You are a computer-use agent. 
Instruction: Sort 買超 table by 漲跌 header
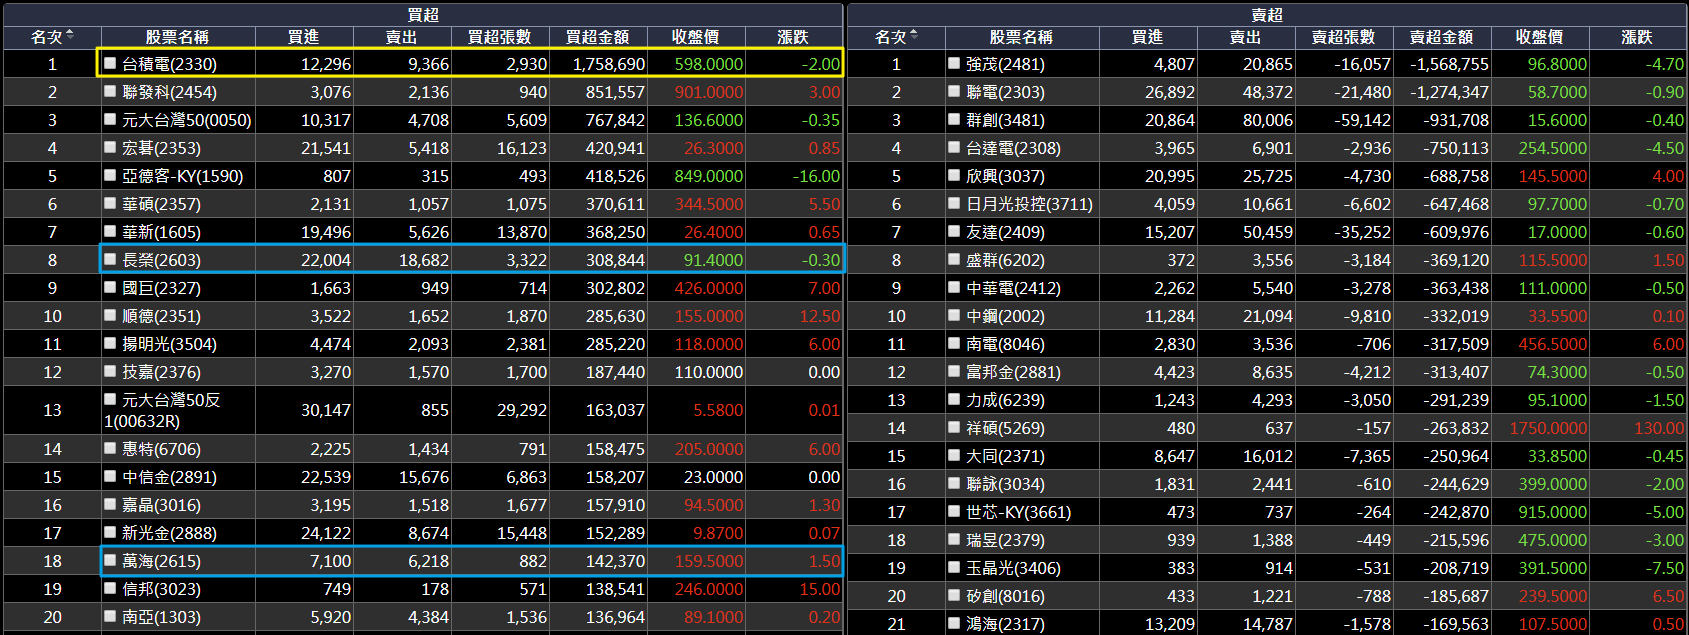[x=793, y=37]
